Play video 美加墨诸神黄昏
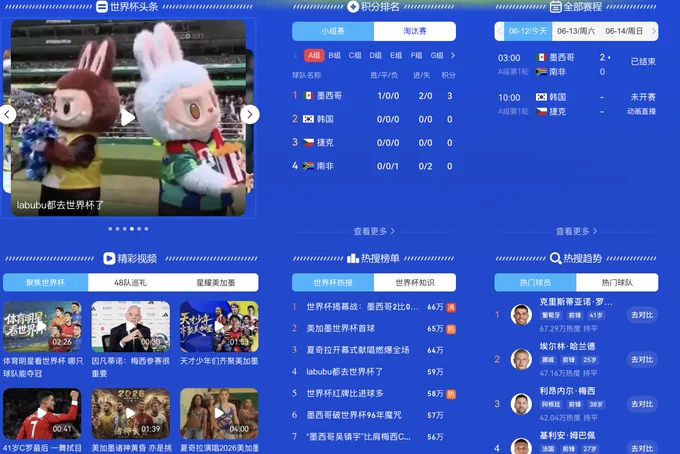Image resolution: width=680 pixels, height=454 pixels. (131, 414)
